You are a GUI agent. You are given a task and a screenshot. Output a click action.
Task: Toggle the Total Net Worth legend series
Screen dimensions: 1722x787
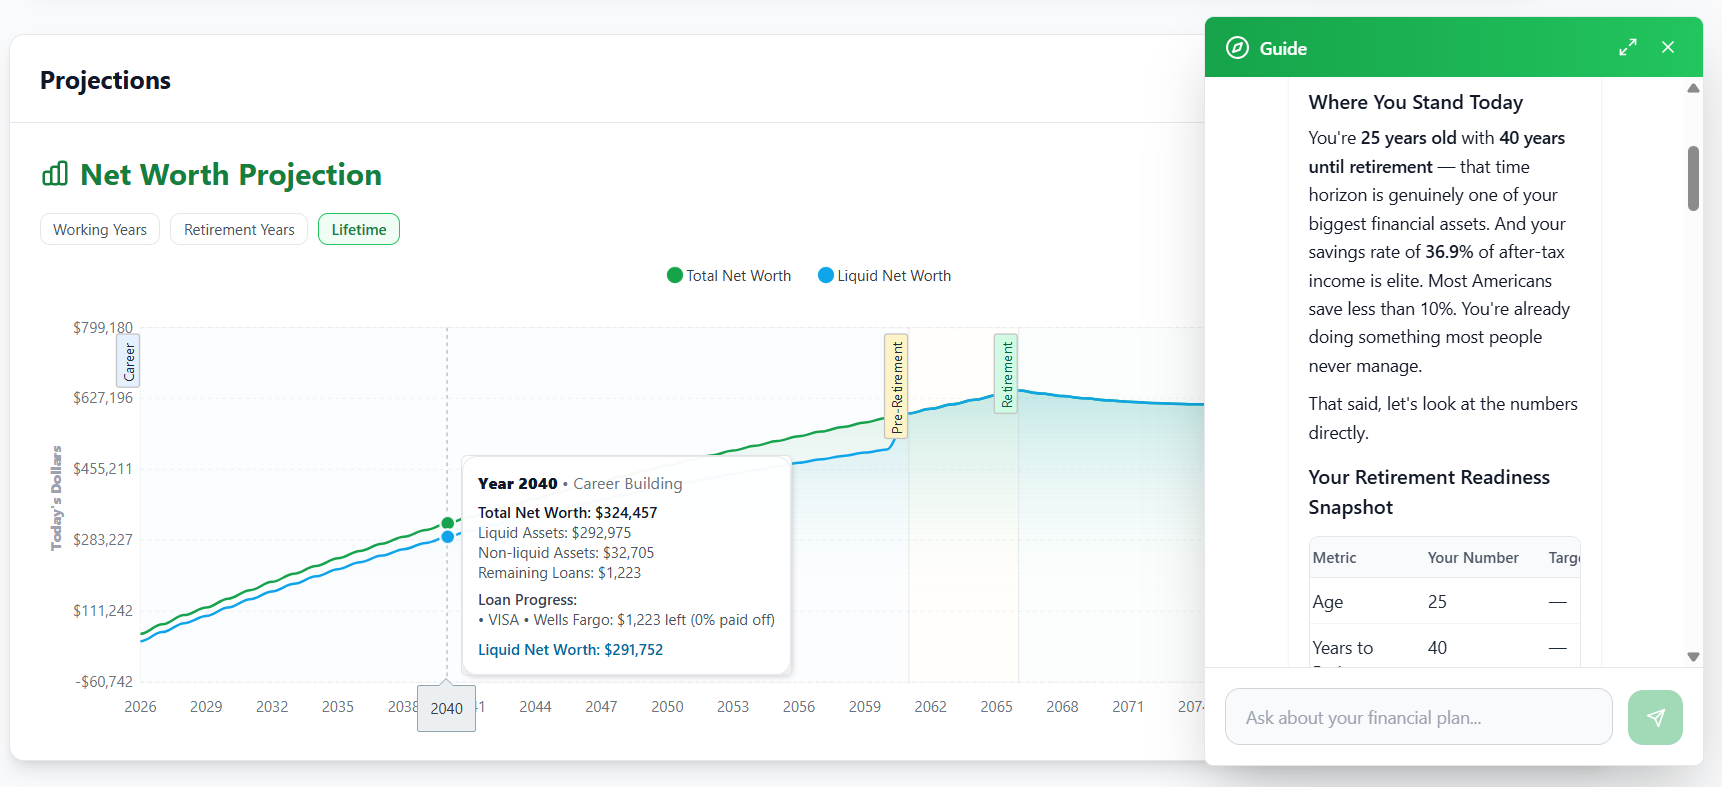(x=729, y=276)
